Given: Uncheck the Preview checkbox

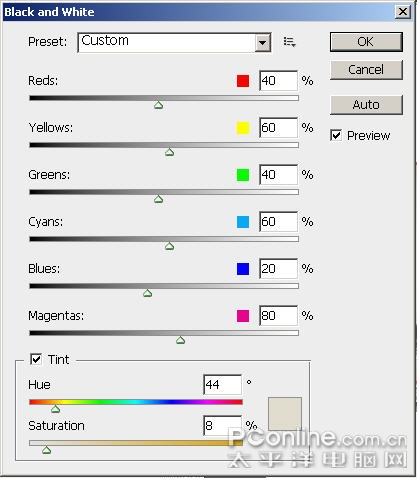Looking at the screenshot, I should coord(336,135).
